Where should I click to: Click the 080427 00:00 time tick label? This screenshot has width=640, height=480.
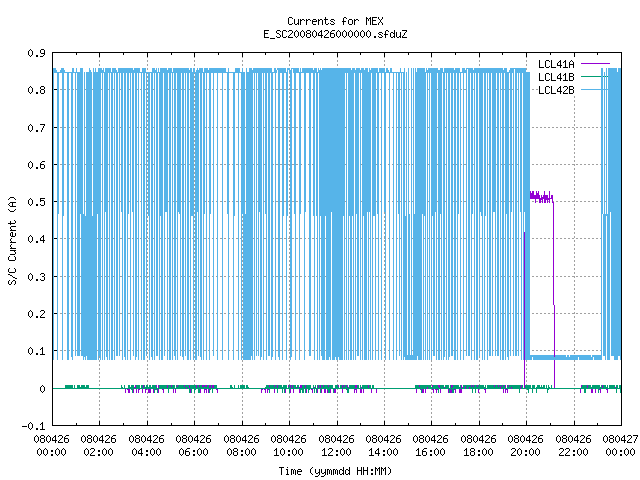(620, 446)
